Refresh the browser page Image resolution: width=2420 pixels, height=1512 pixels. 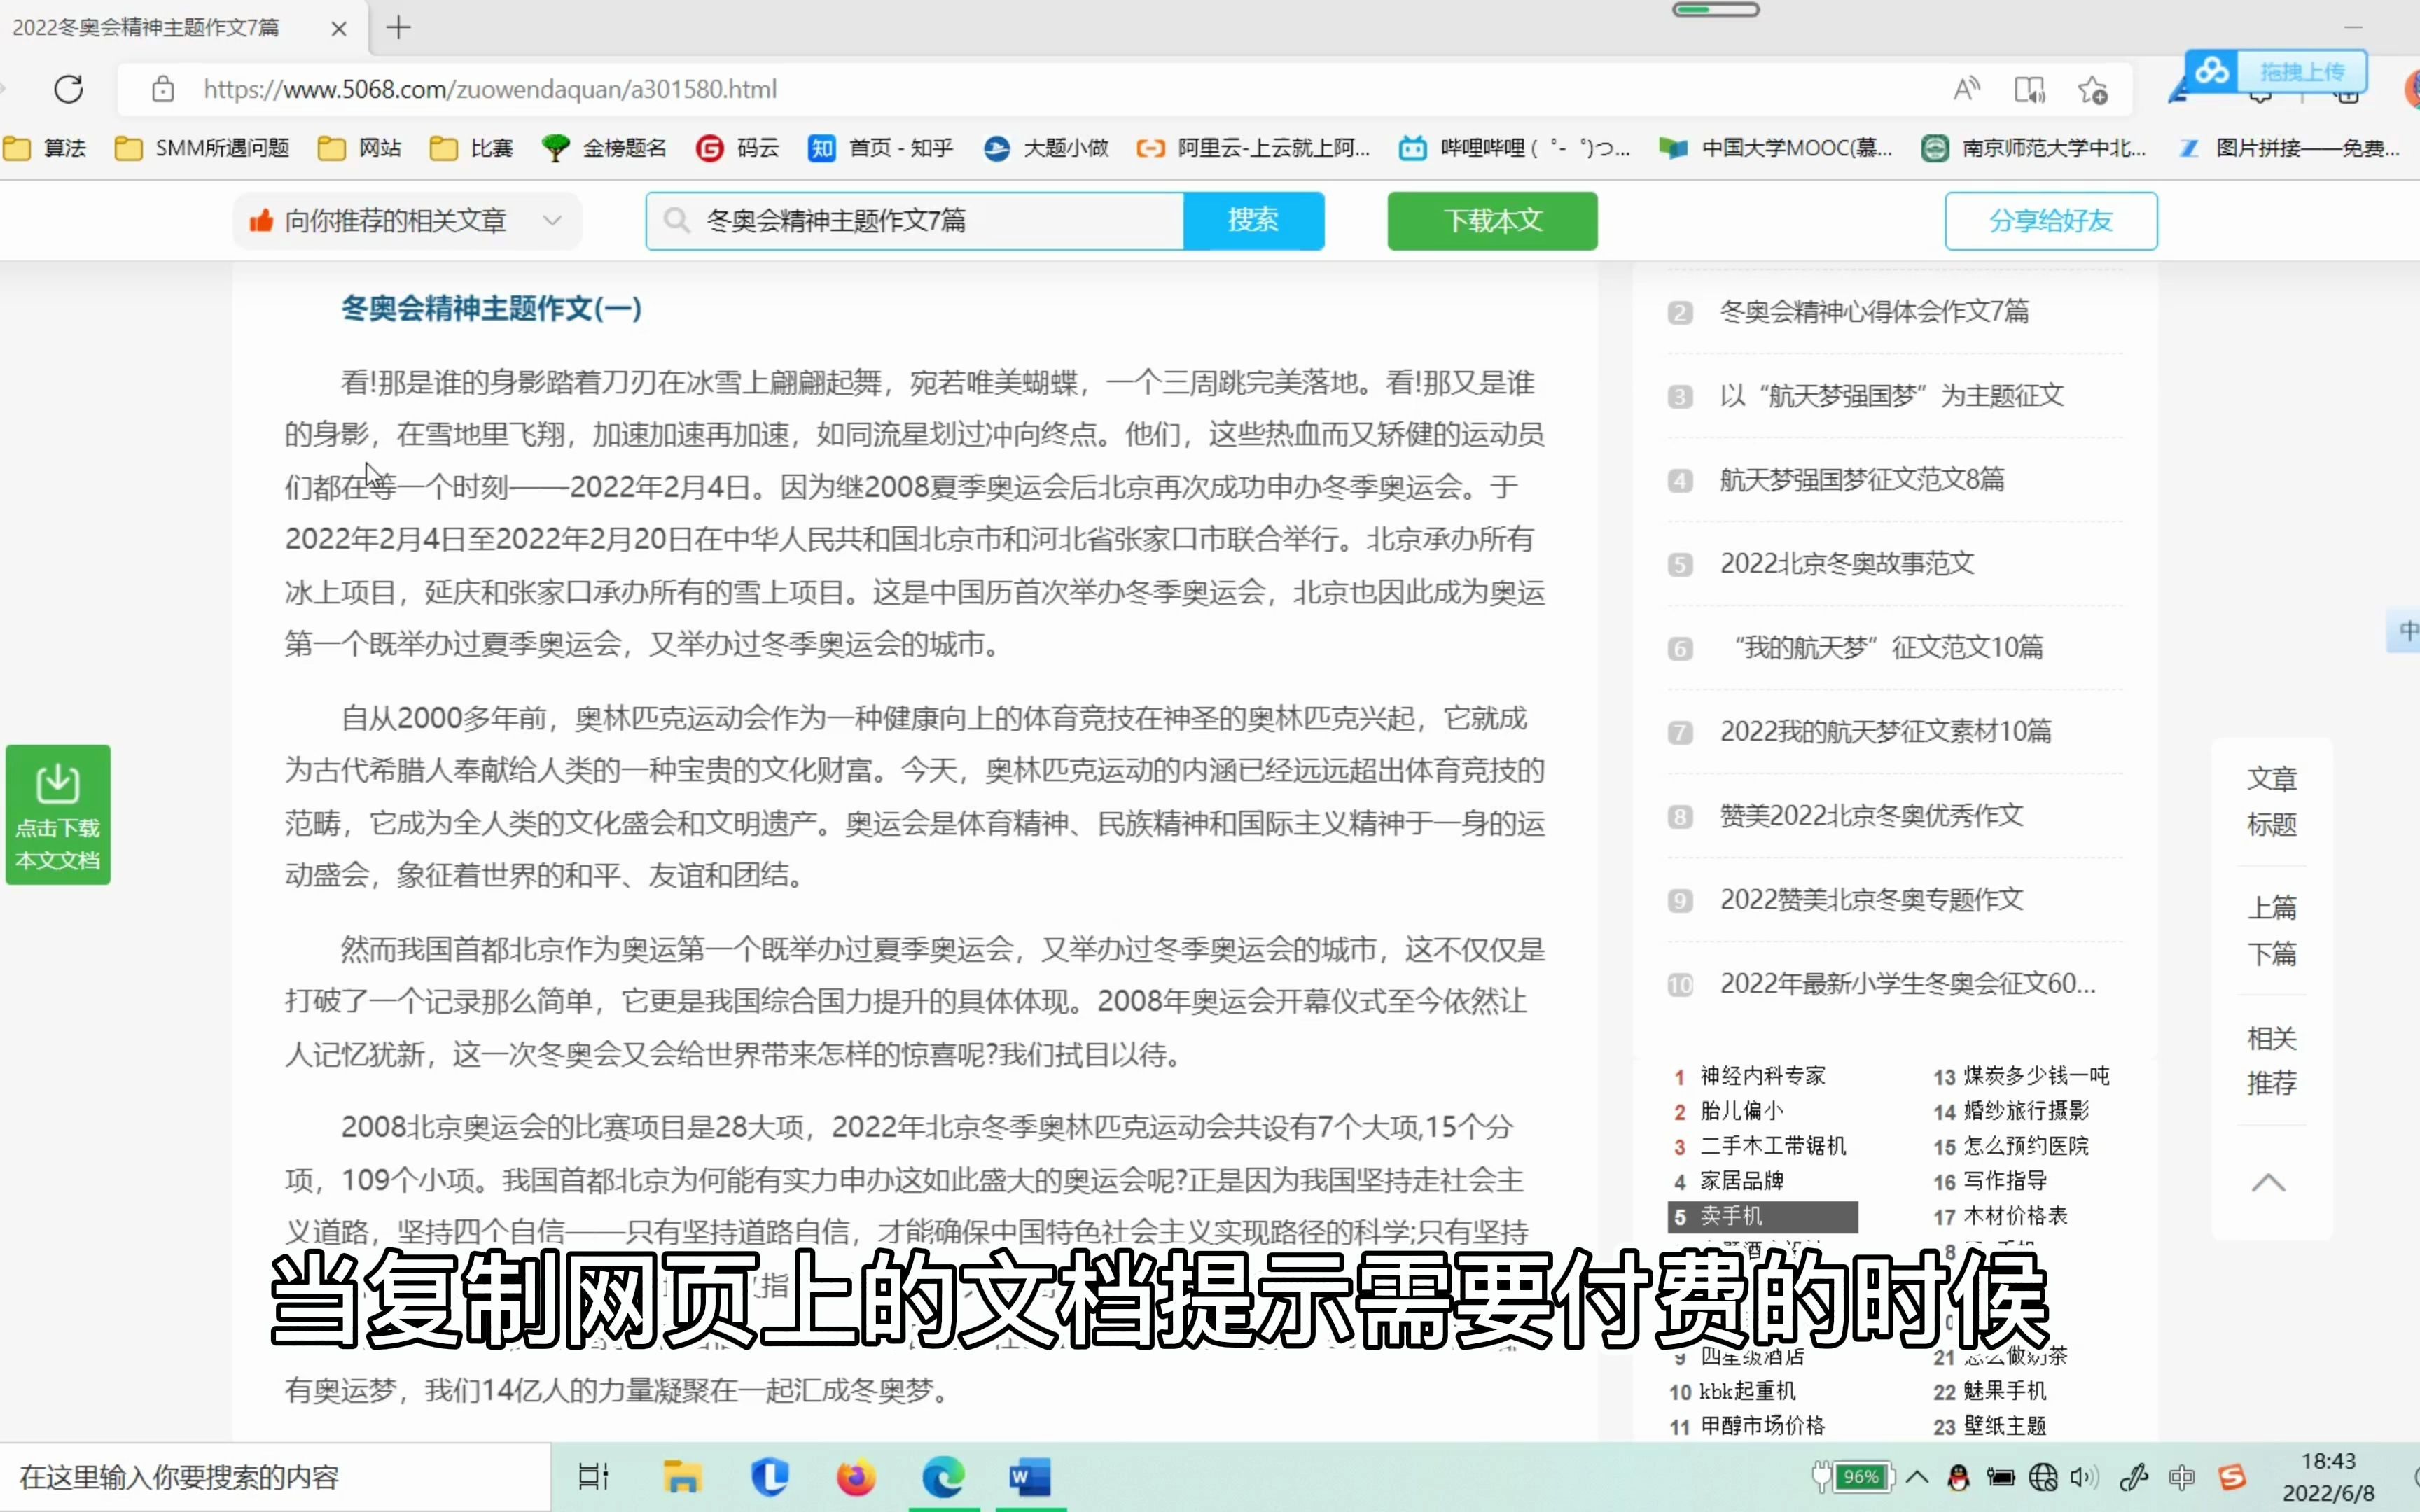click(68, 90)
